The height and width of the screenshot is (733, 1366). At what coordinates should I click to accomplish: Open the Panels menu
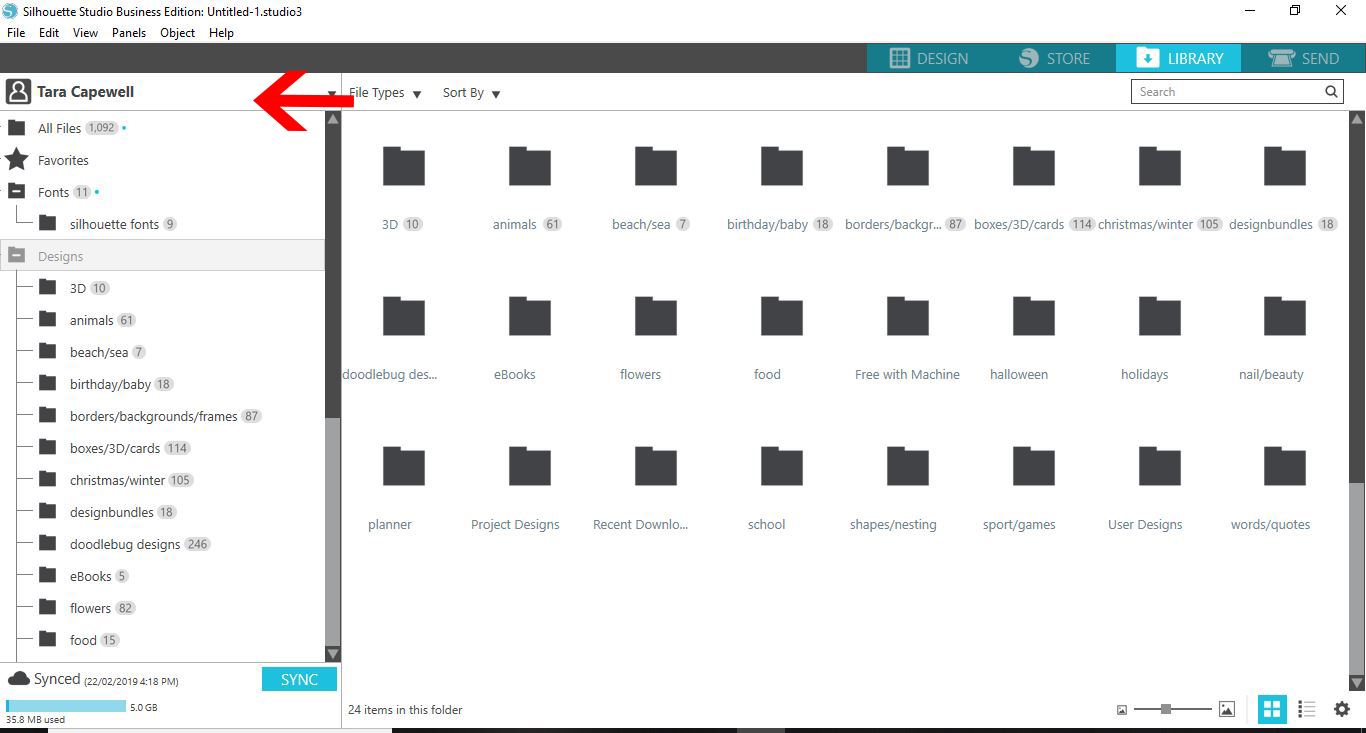tap(129, 33)
